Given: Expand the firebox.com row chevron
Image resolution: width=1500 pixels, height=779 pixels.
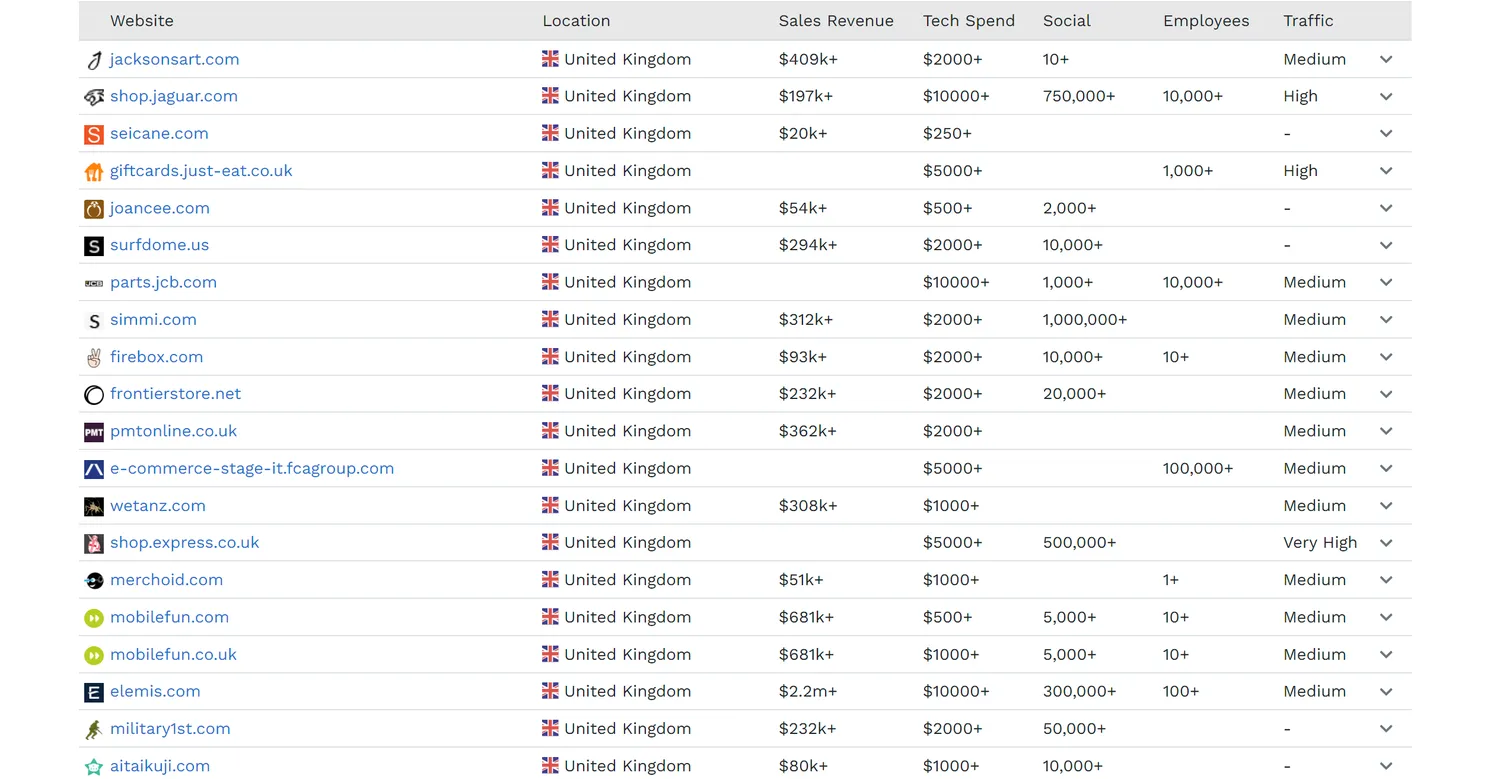Looking at the screenshot, I should pyautogui.click(x=1386, y=357).
